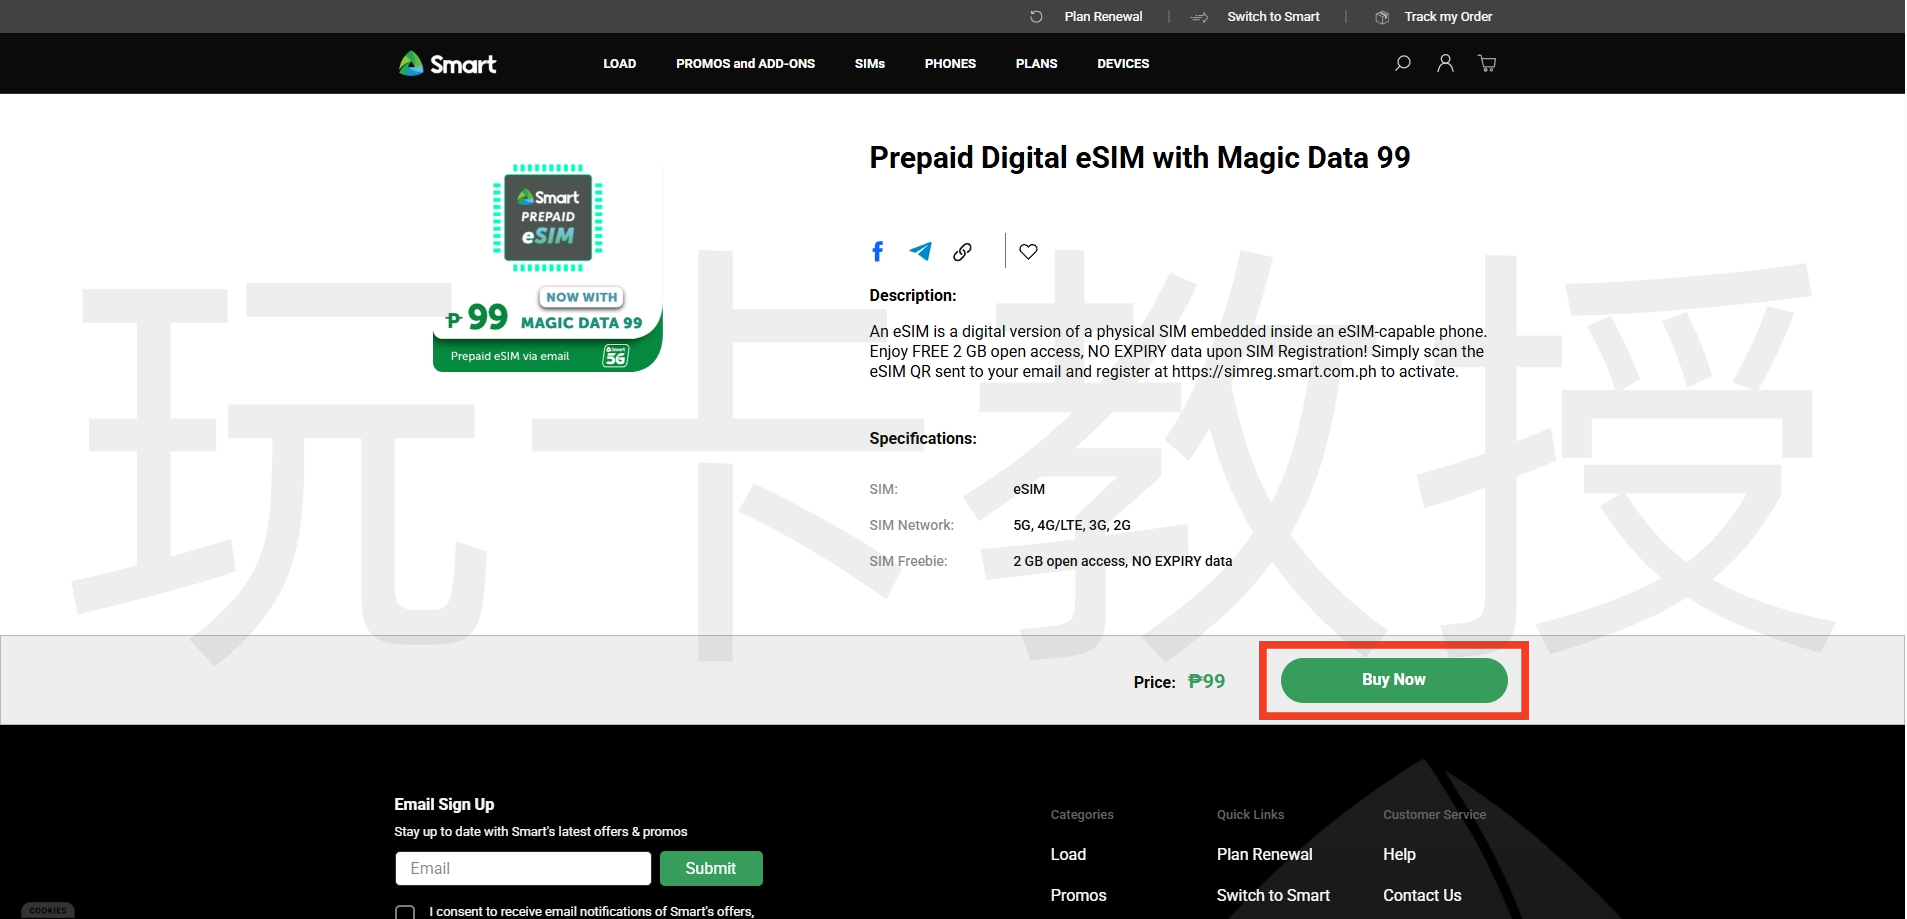Click the Track my Order box icon

tap(1382, 17)
